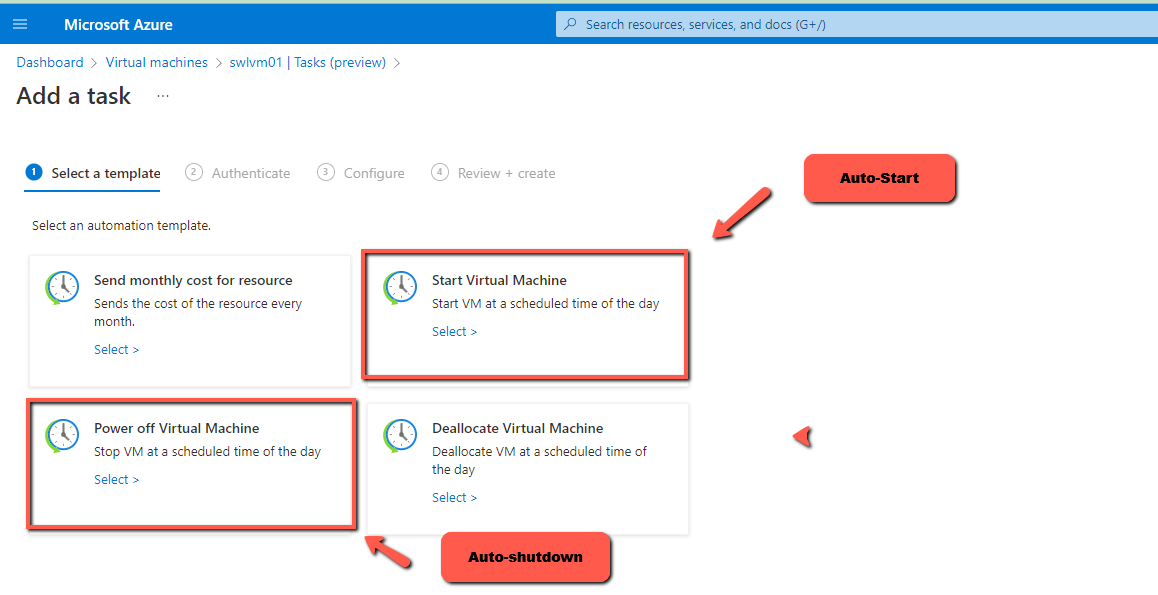Click the Send monthly cost clock icon

pyautogui.click(x=62, y=287)
